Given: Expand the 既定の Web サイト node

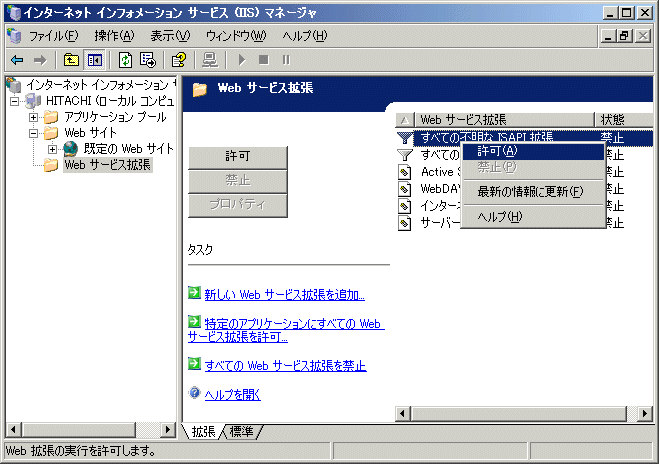Looking at the screenshot, I should (53, 149).
